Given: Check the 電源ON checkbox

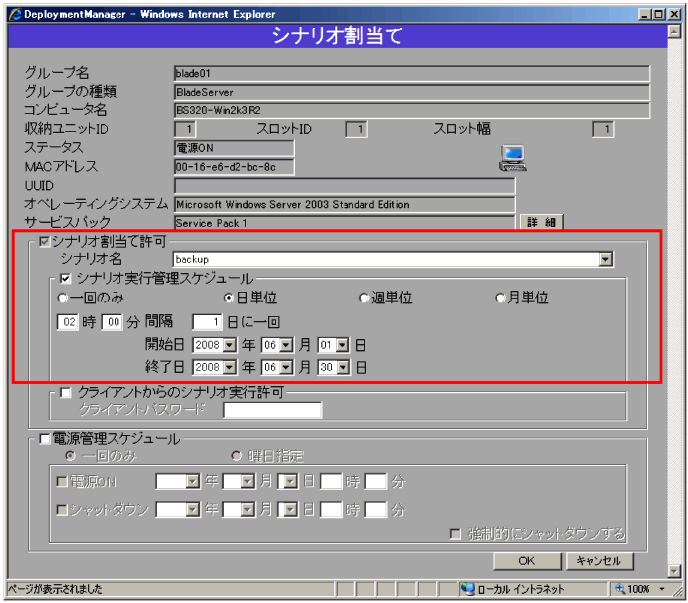Looking at the screenshot, I should click(62, 482).
